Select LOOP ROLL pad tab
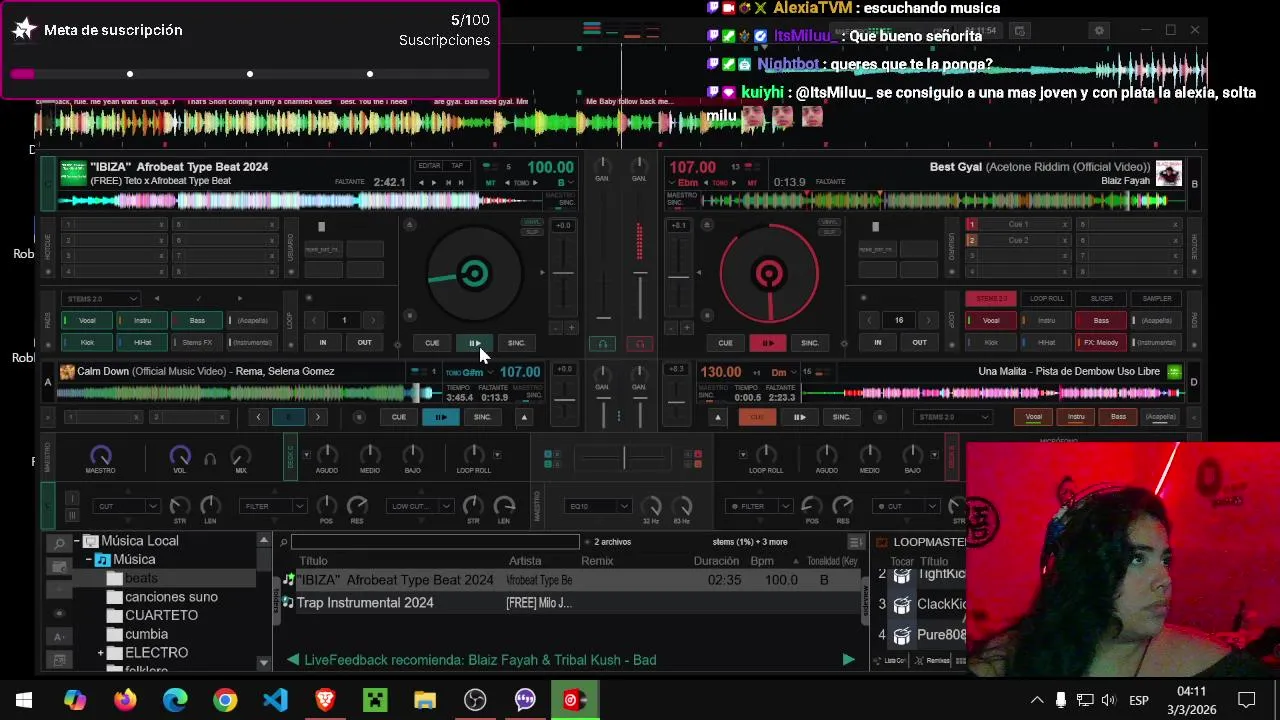Viewport: 1280px width, 720px height. (x=1046, y=299)
